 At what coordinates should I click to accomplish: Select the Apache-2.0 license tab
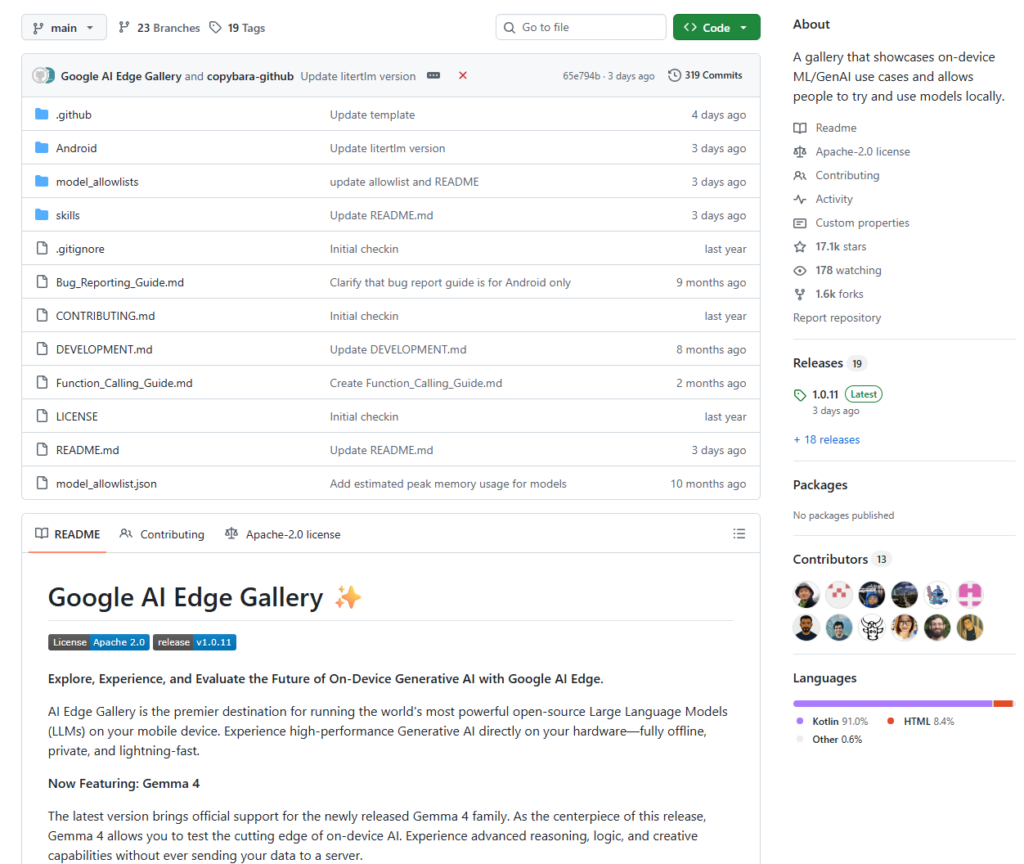click(x=283, y=535)
